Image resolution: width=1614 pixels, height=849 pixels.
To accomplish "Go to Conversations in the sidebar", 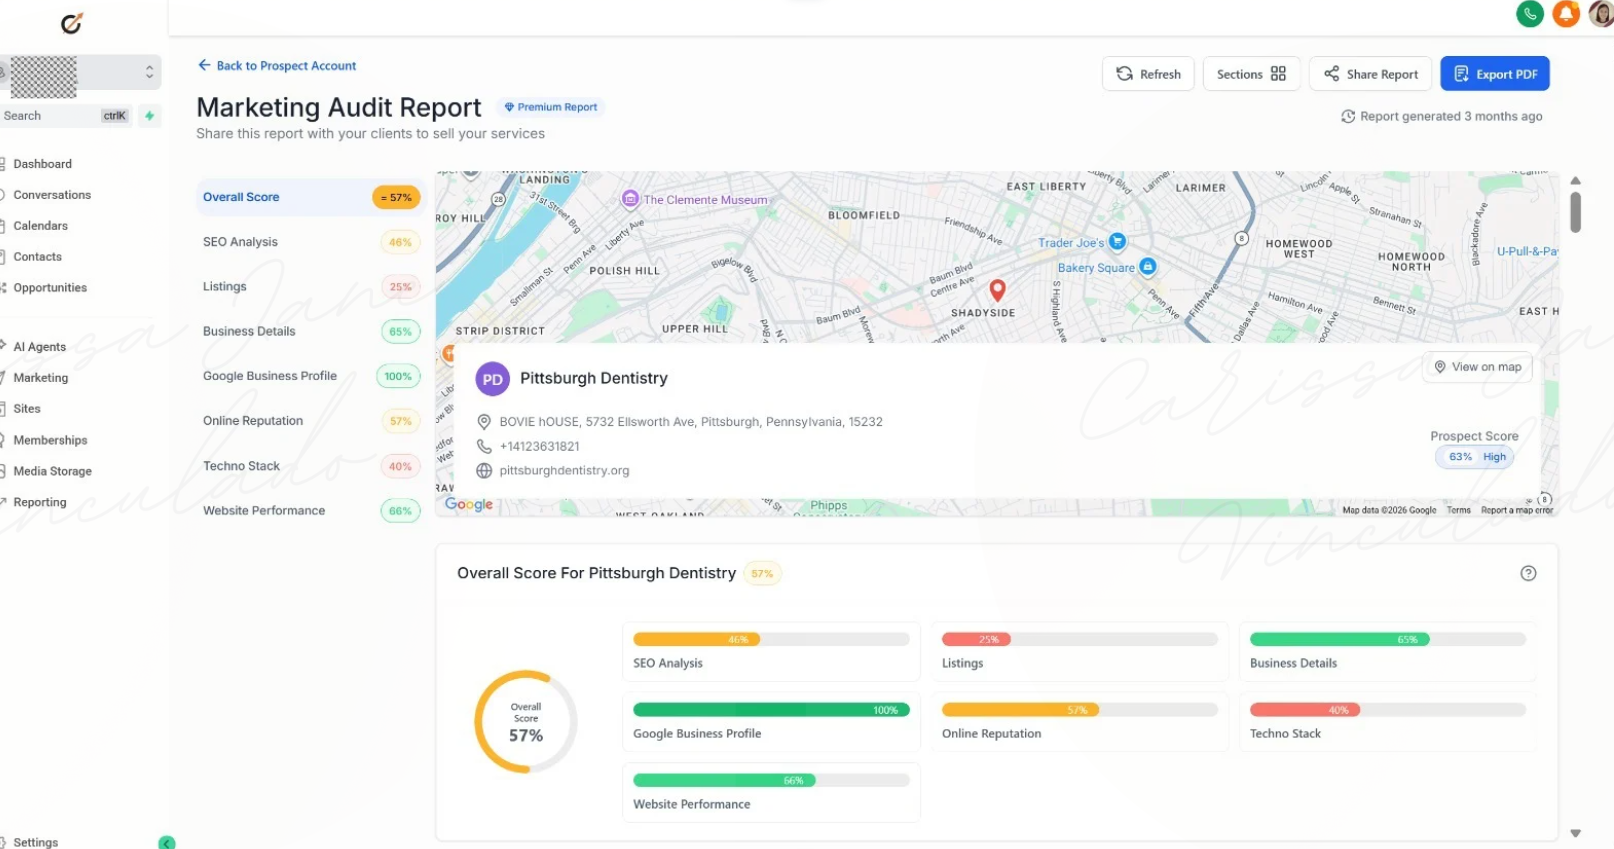I will [x=52, y=195].
